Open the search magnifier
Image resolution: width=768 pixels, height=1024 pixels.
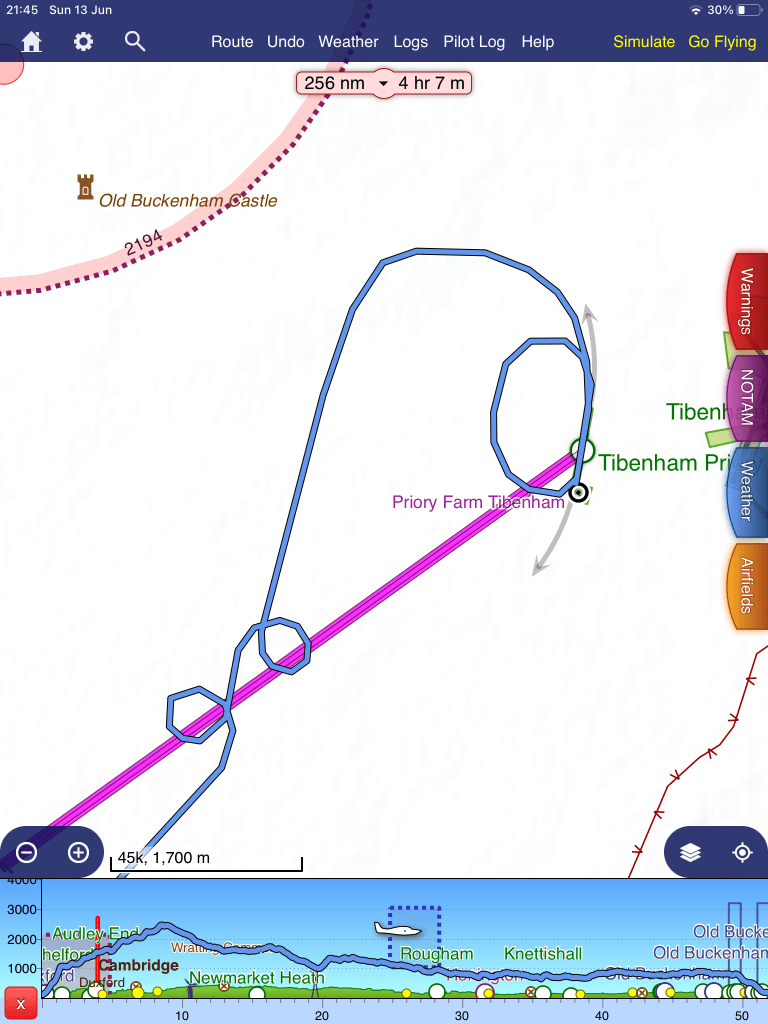tap(135, 42)
